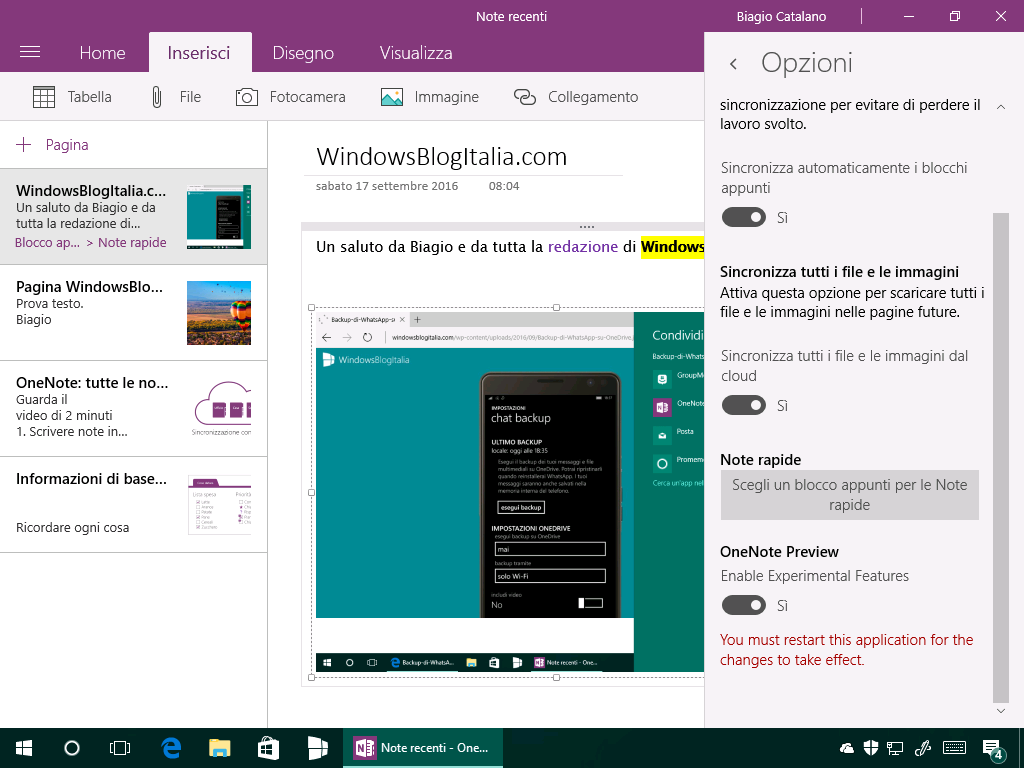Attach a file using the paperclip icon
This screenshot has height=768, width=1024.
[x=157, y=97]
